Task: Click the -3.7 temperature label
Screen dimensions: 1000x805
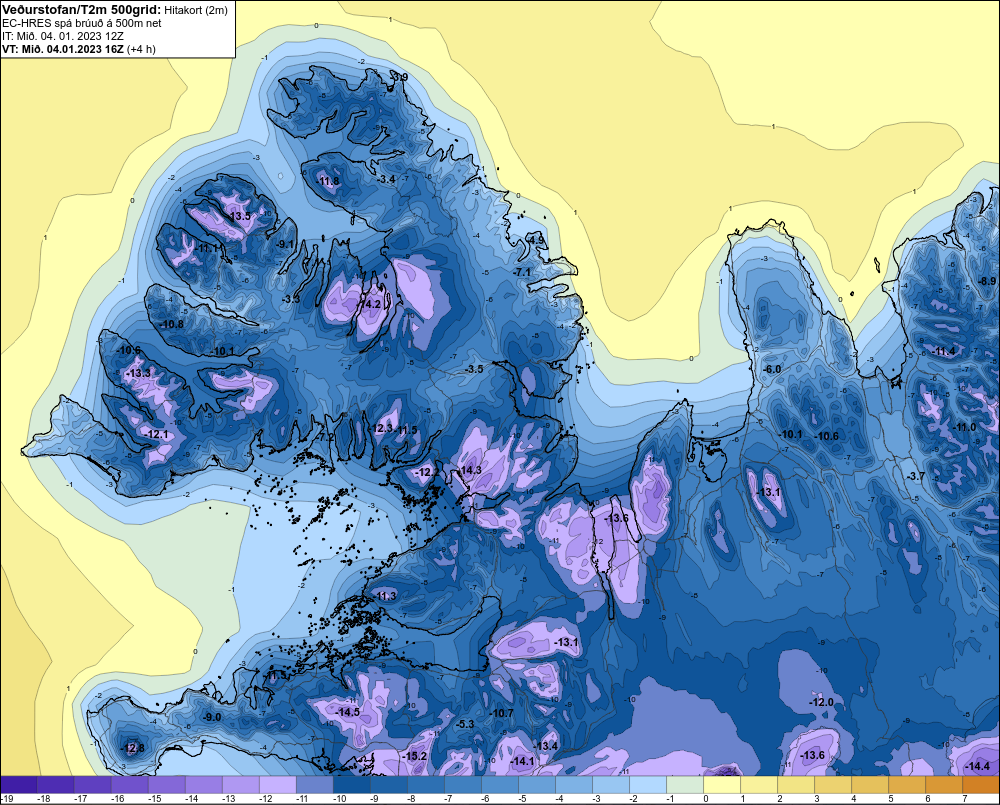Action: (916, 476)
